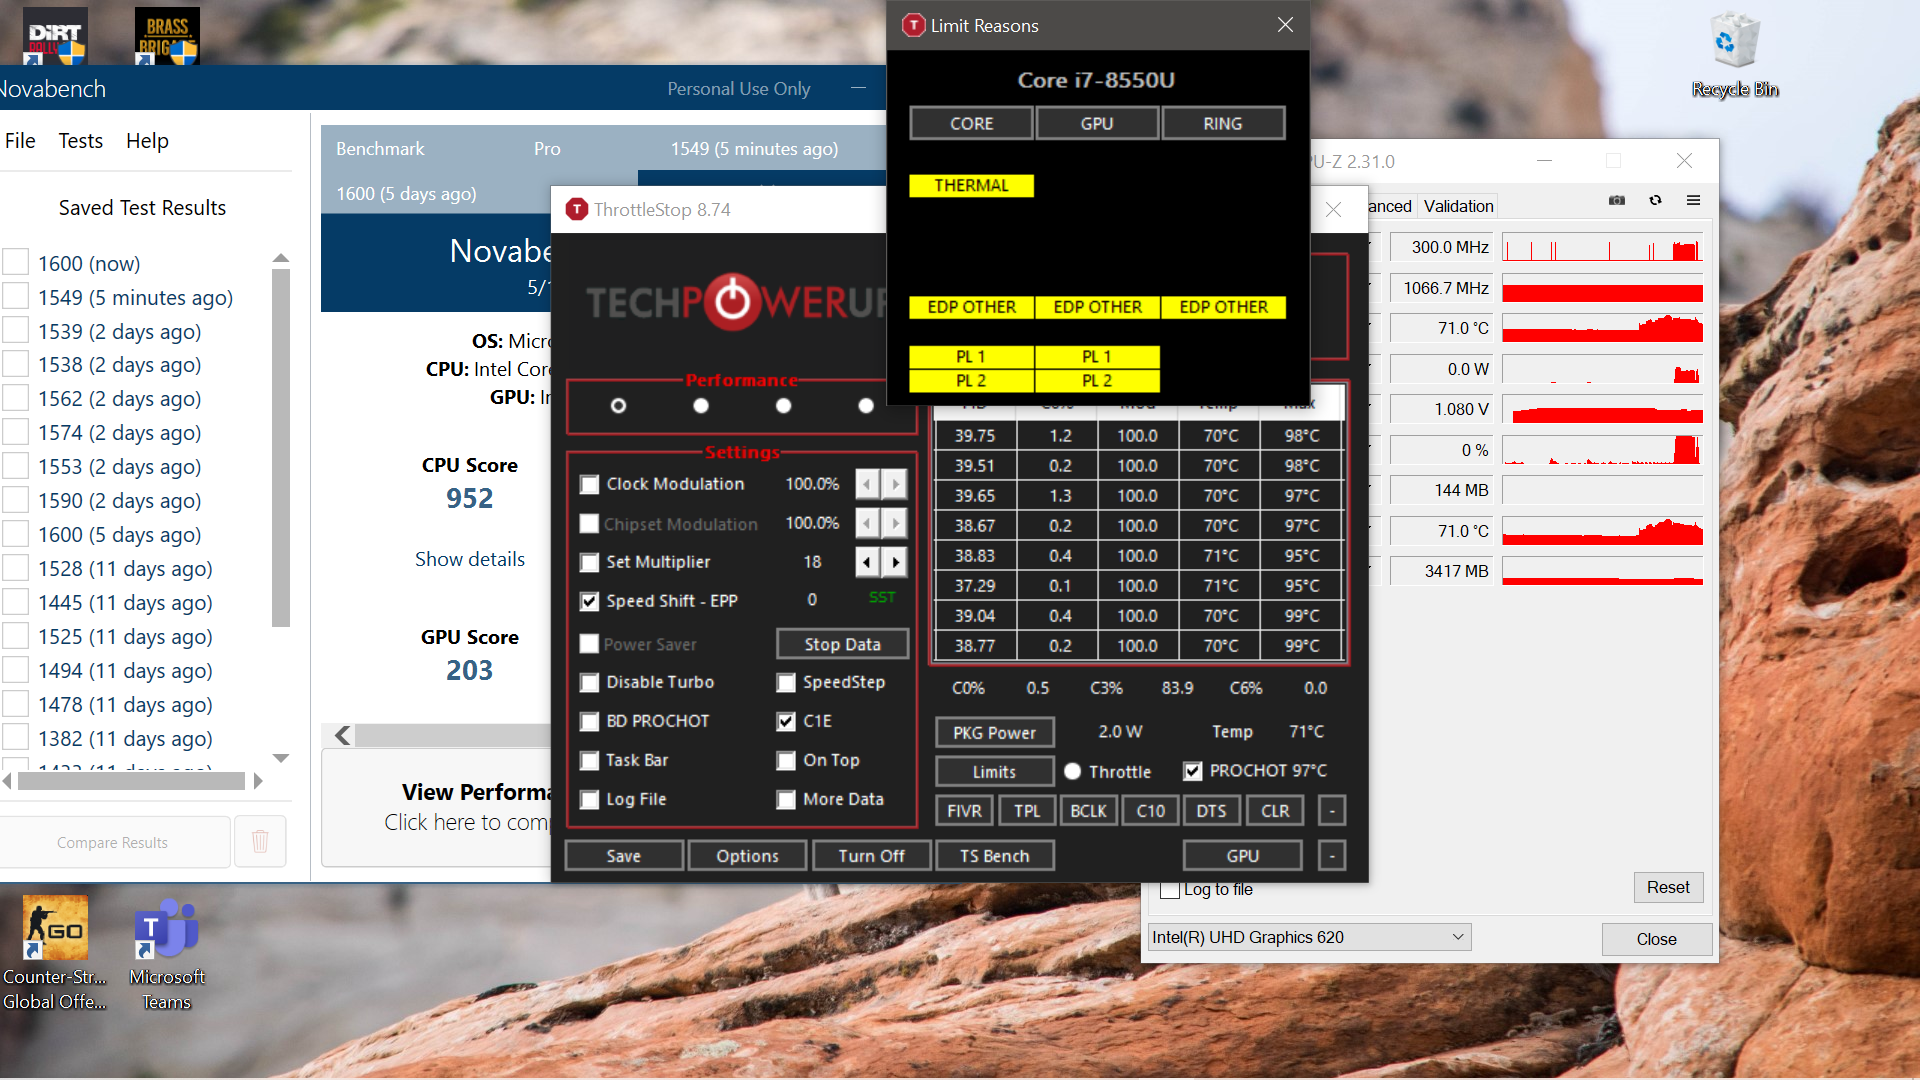The width and height of the screenshot is (1920, 1080).
Task: Toggle the Clock Modulation checkbox
Action: click(590, 485)
